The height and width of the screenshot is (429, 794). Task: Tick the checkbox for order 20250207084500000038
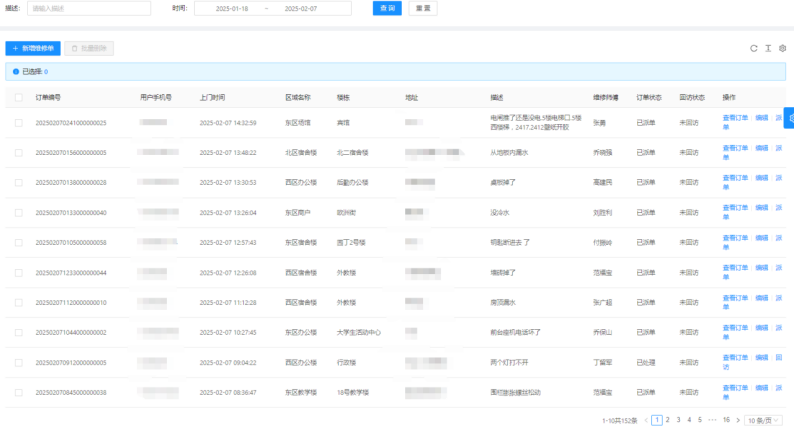19,393
